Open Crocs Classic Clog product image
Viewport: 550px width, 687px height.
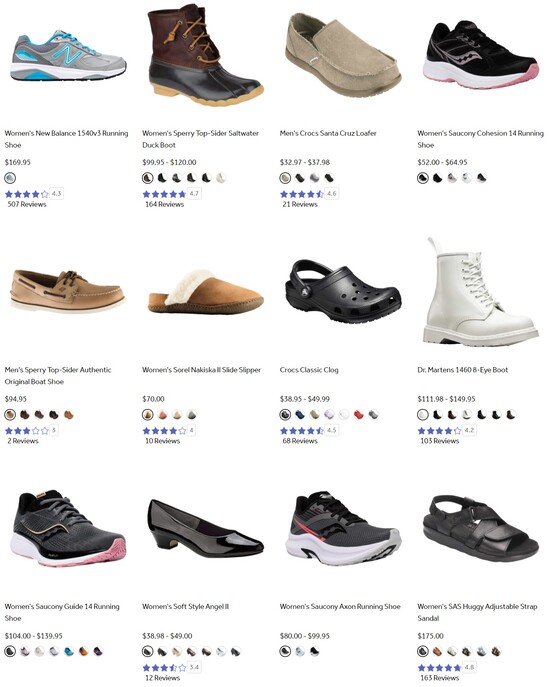pos(343,291)
